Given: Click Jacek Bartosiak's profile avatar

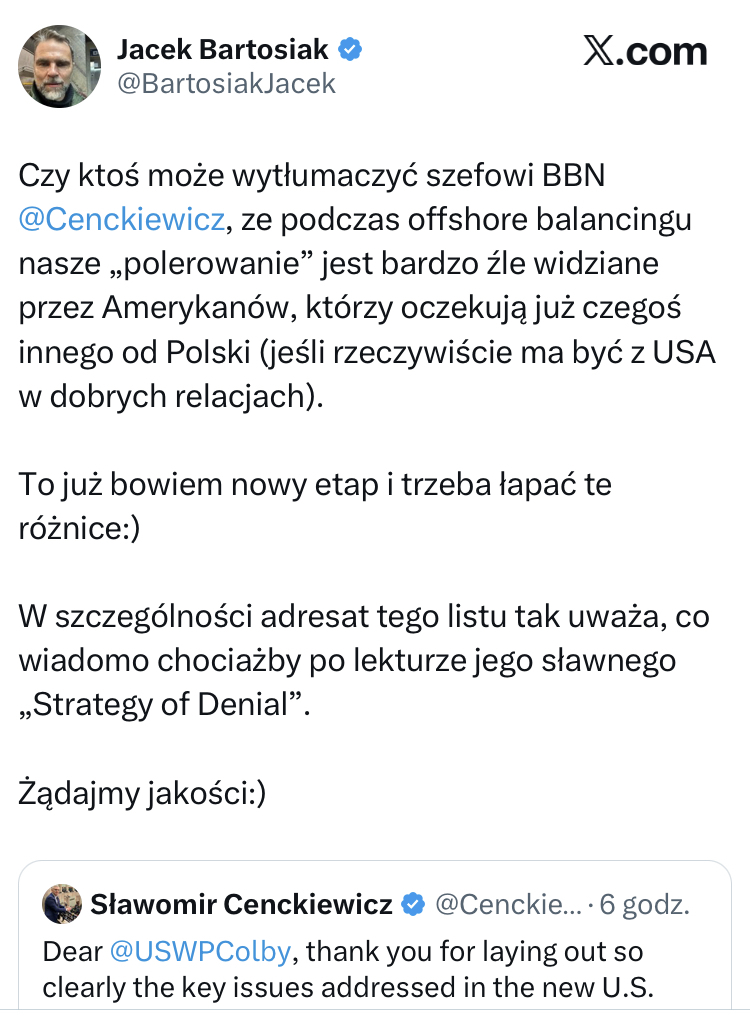Looking at the screenshot, I should (x=59, y=66).
